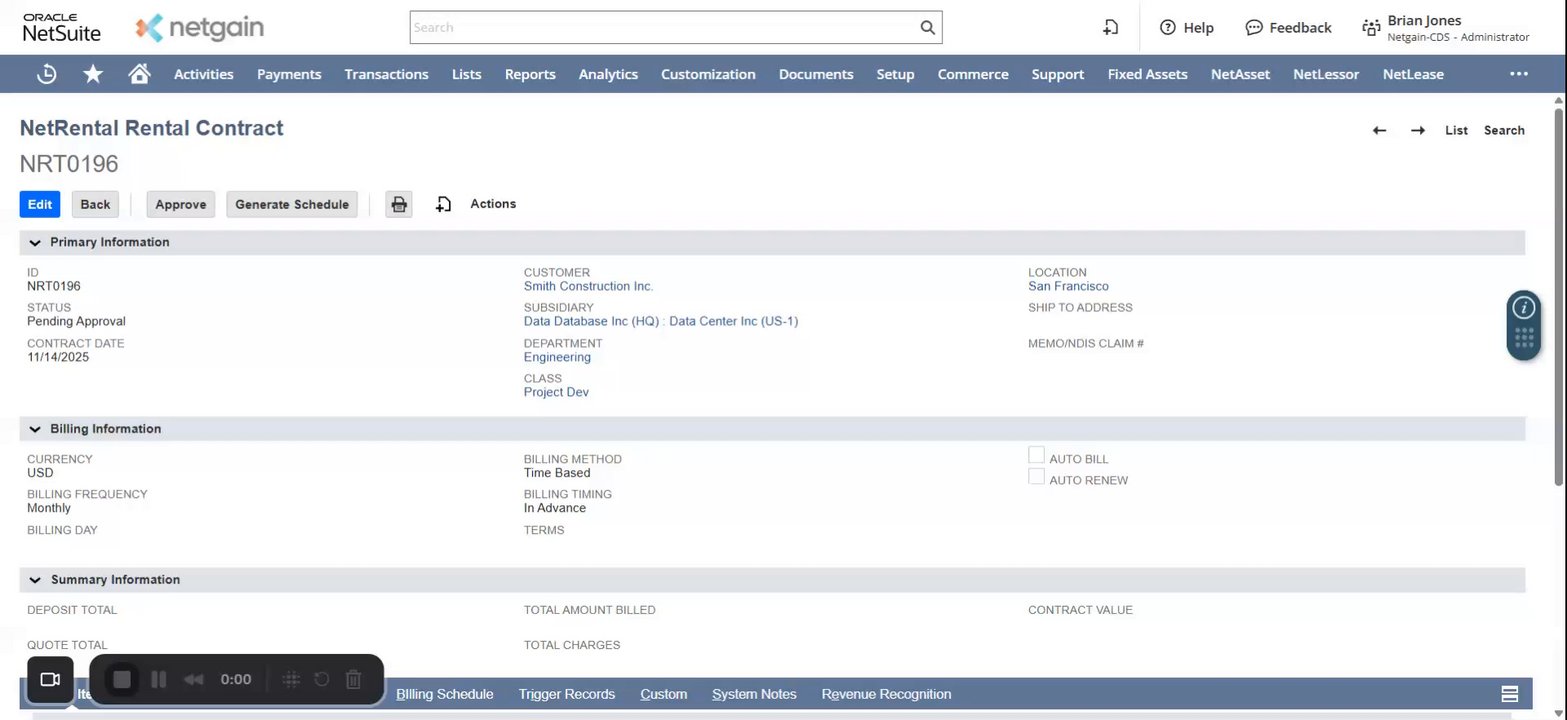Collapse the Summary Information section
Image resolution: width=1567 pixels, height=720 pixels.
[x=35, y=580]
